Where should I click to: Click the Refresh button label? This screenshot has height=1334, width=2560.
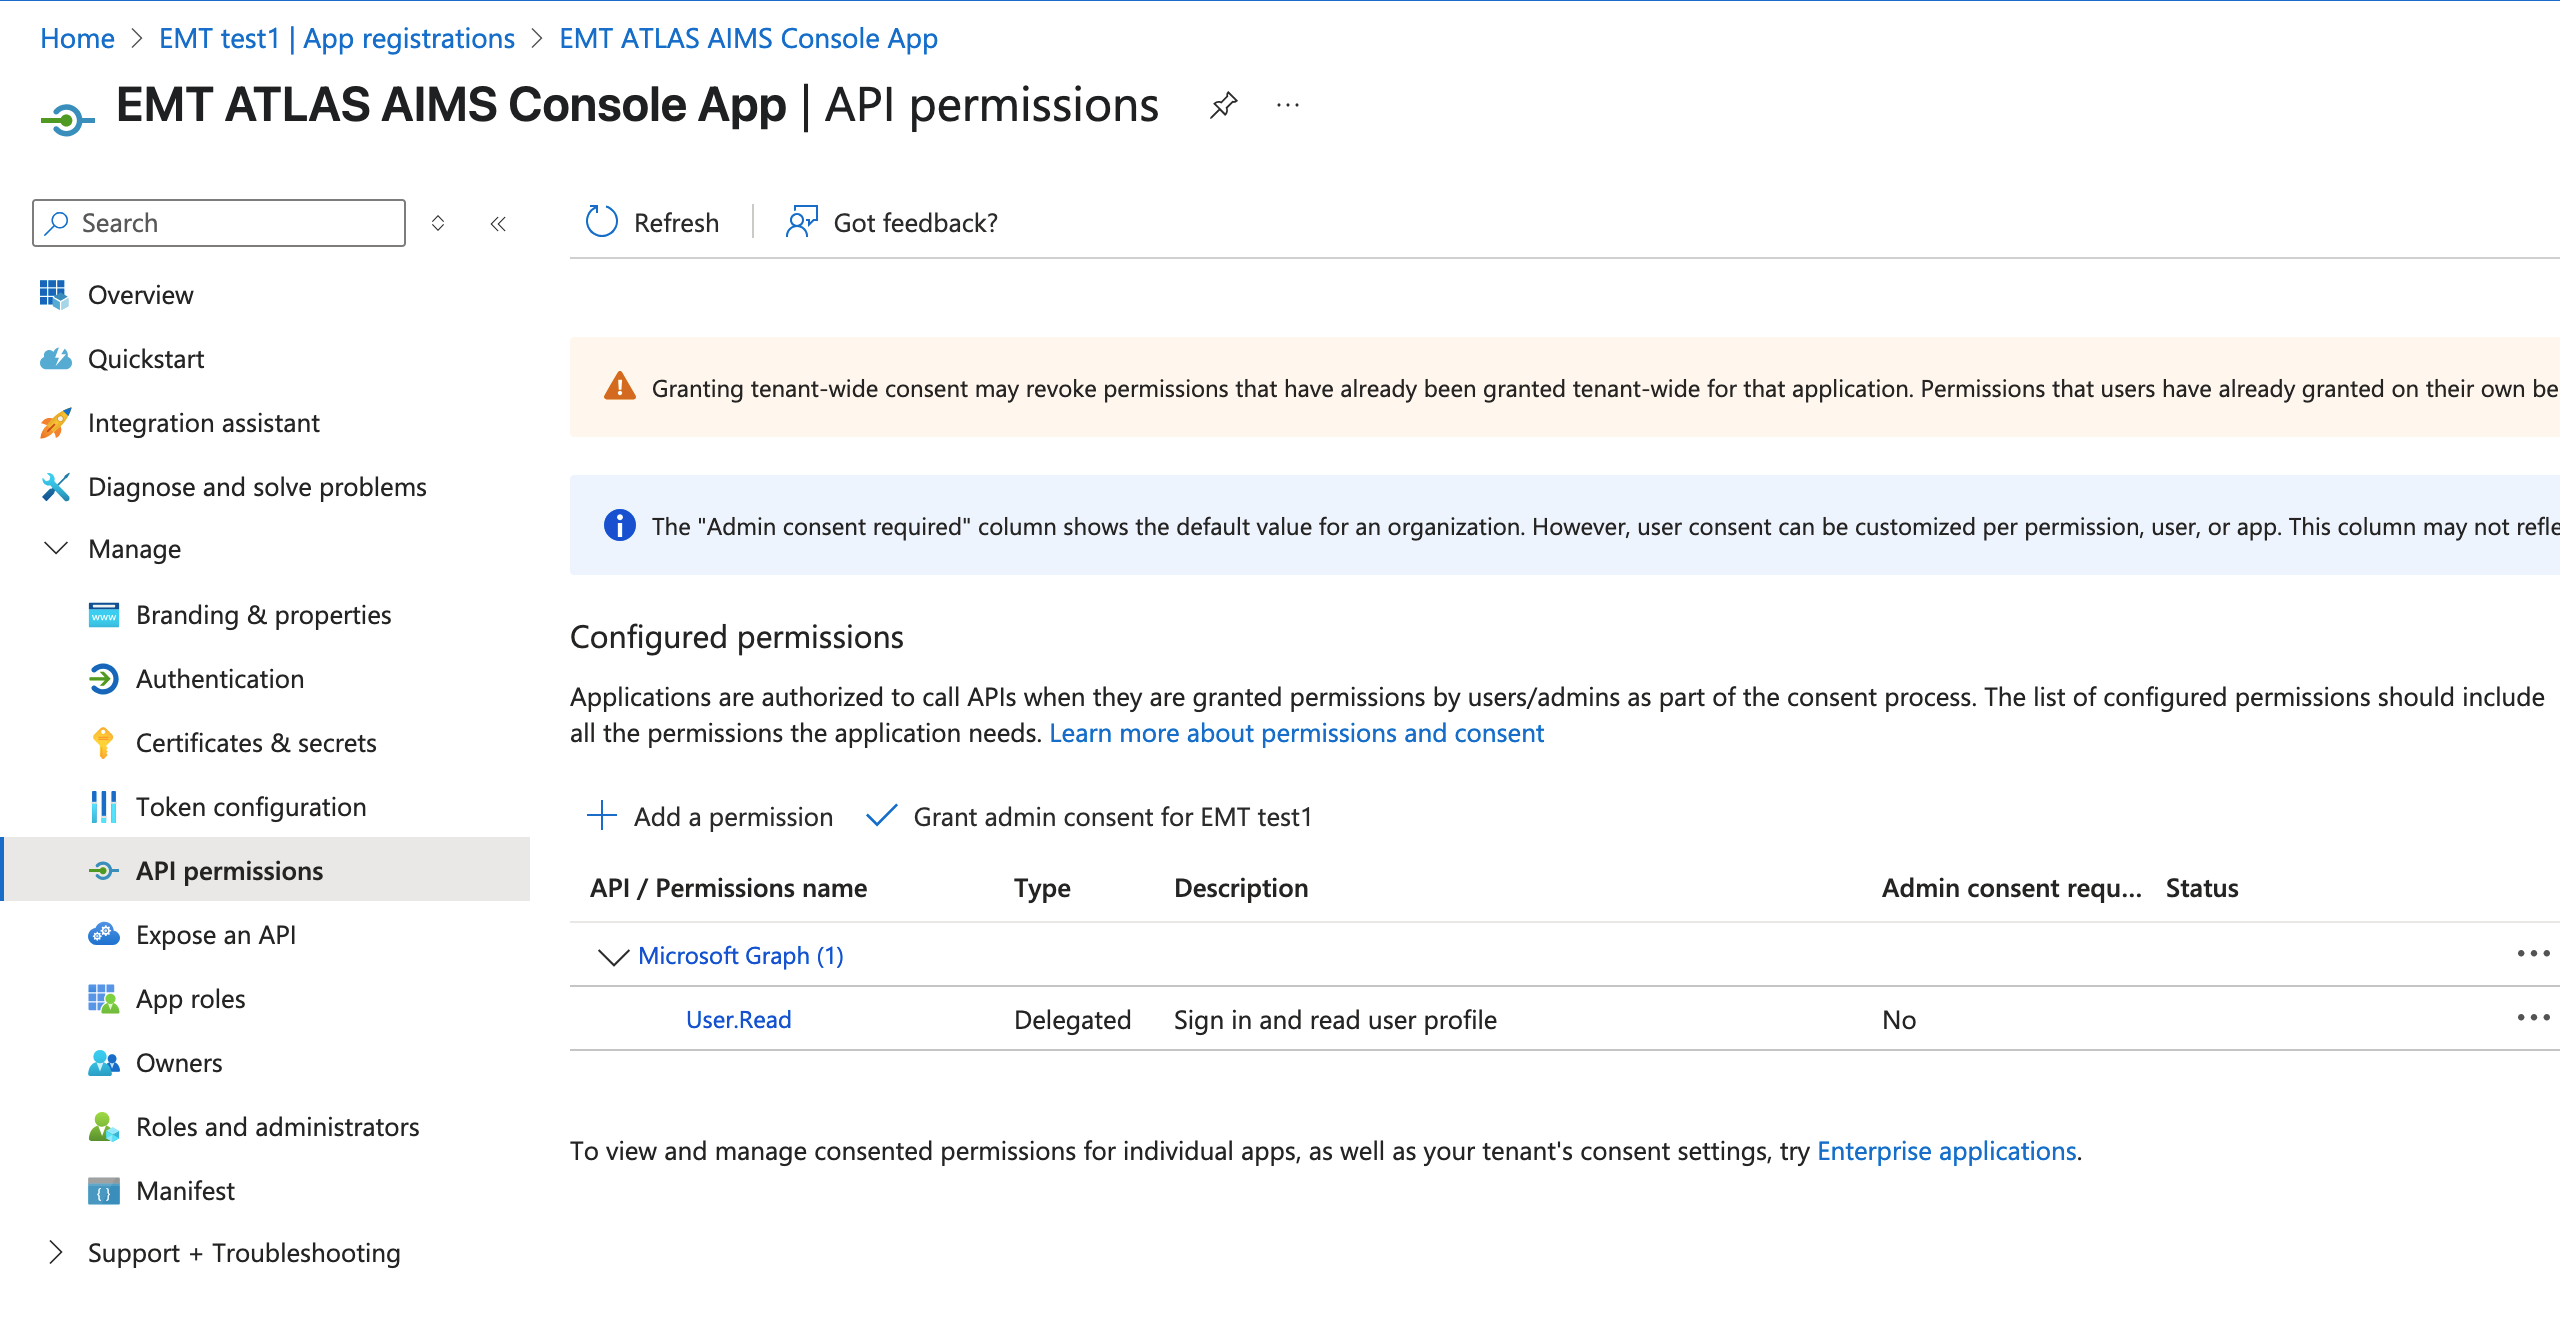pyautogui.click(x=676, y=222)
